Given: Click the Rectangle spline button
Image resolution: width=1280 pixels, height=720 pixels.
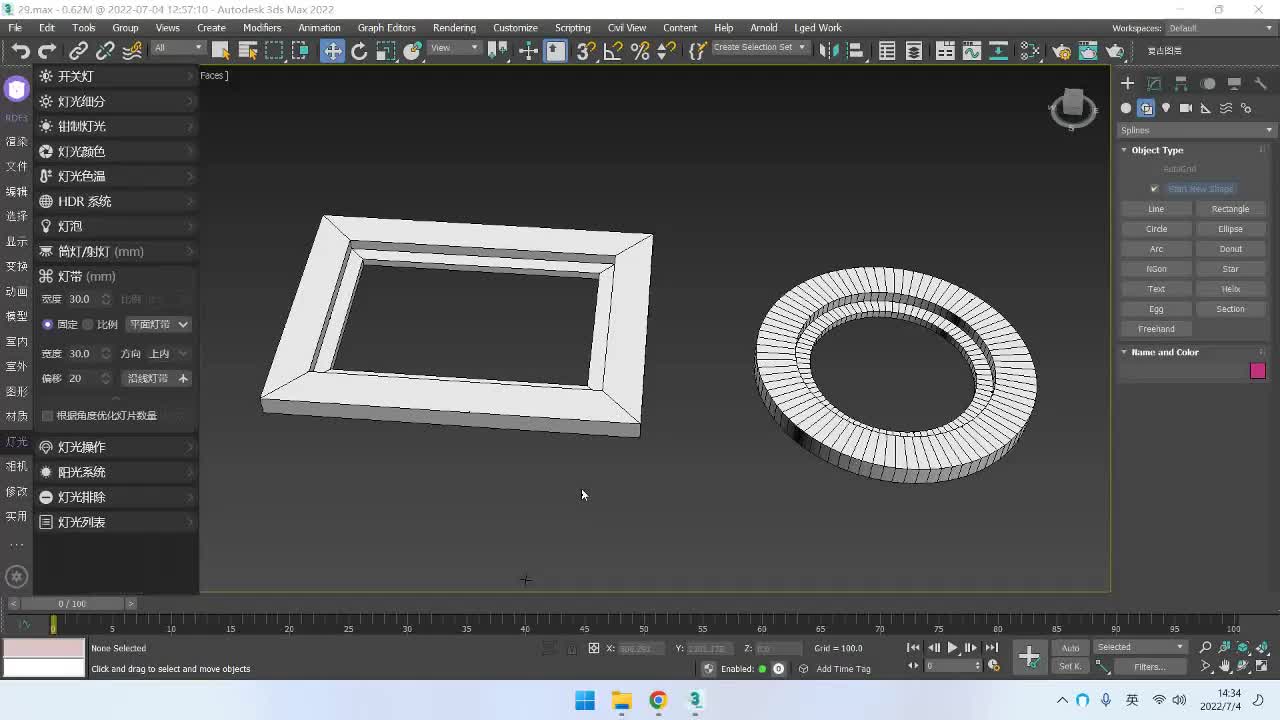Looking at the screenshot, I should click(1230, 209).
